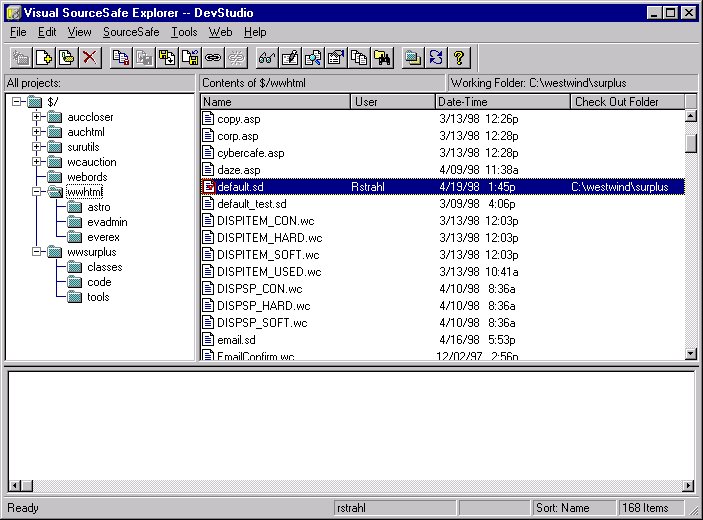This screenshot has width=703, height=520.
Task: Click the yellow question mark Help icon
Action: pyautogui.click(x=459, y=57)
